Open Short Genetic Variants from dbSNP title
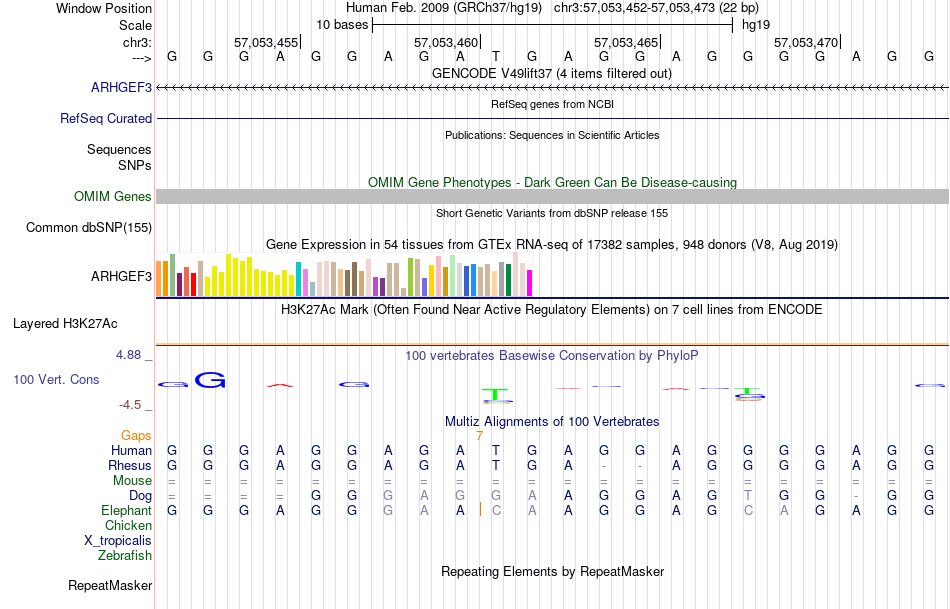Screen dimensions: 950x609 552,213
